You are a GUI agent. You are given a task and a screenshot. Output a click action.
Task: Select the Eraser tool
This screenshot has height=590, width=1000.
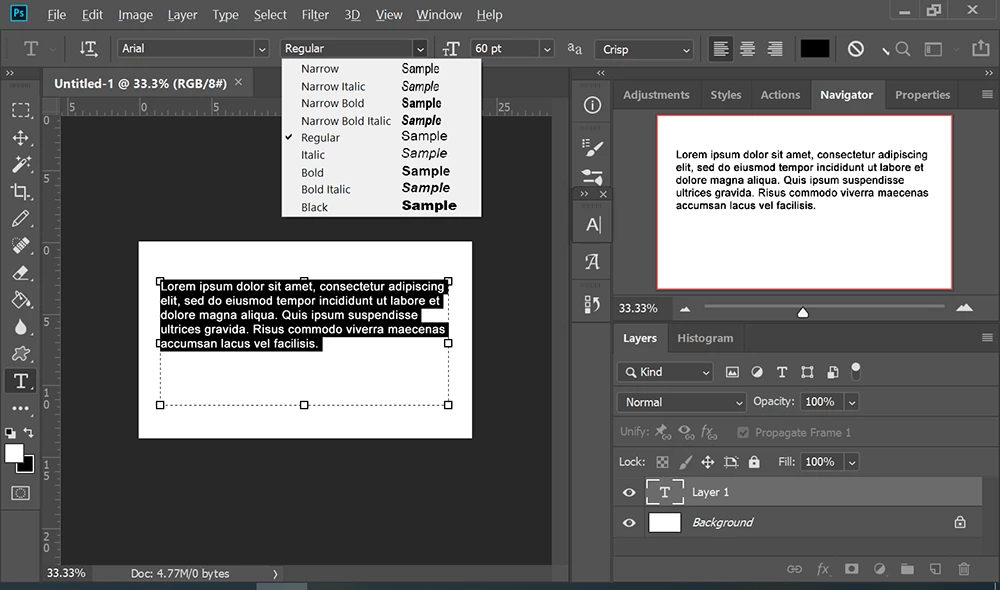coord(20,273)
